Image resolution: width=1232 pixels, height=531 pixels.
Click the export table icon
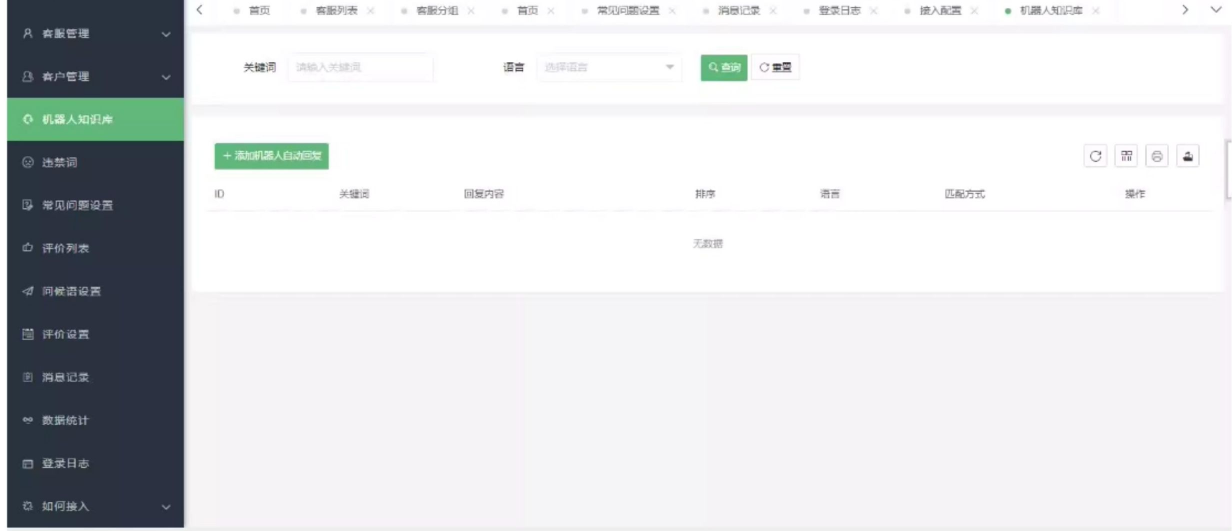pyautogui.click(x=1188, y=156)
